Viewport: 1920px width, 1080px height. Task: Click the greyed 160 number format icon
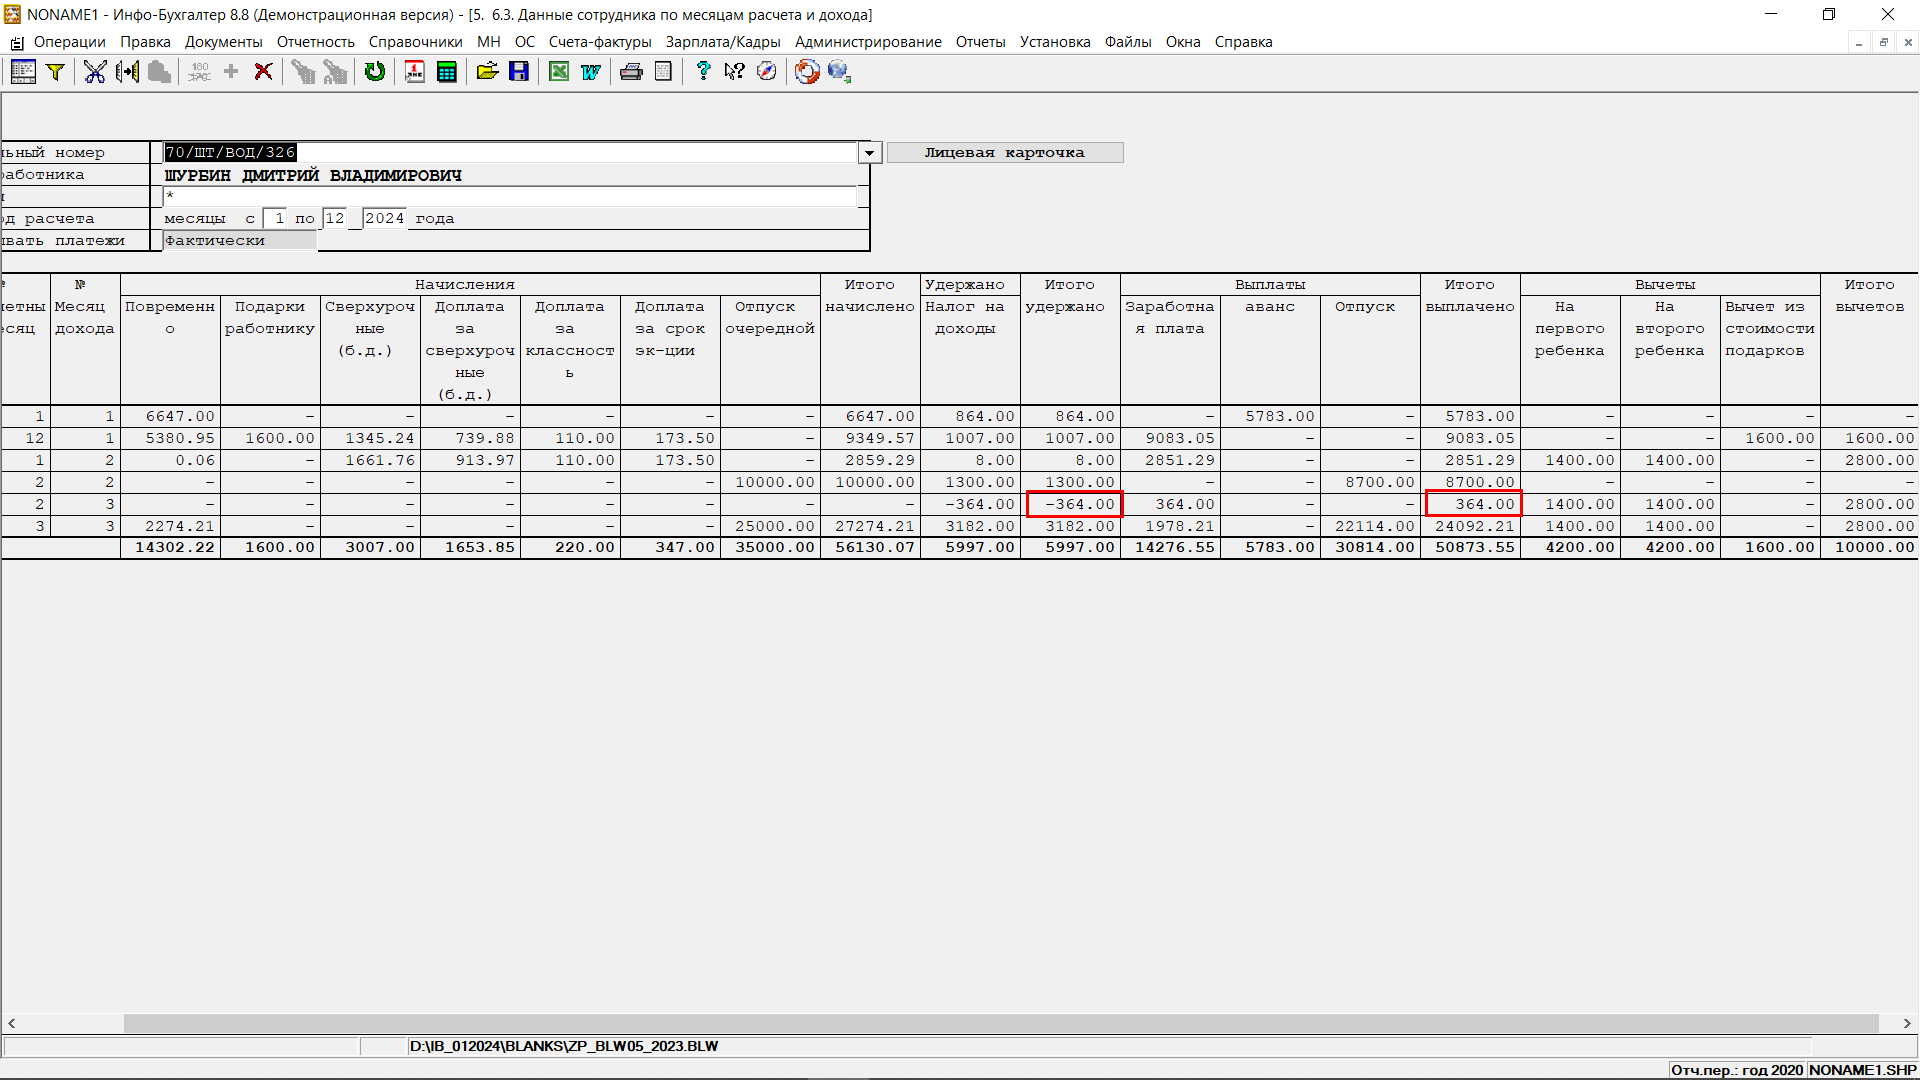pos(200,72)
